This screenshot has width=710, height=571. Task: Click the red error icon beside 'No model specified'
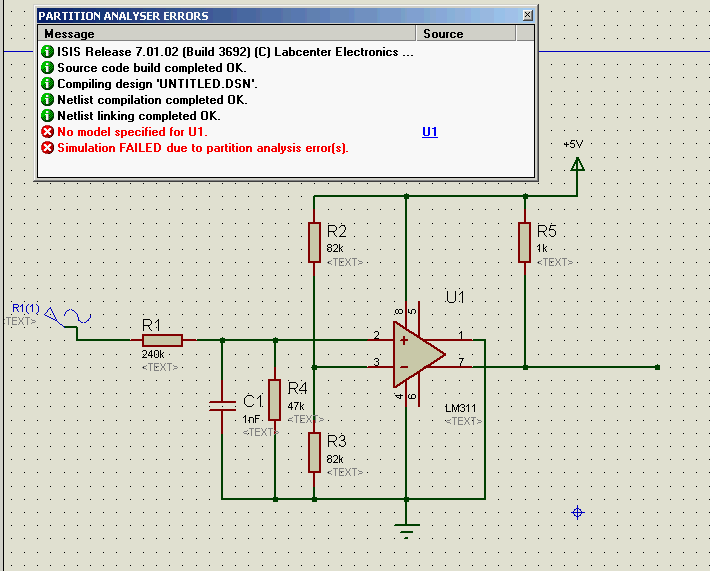(47, 132)
